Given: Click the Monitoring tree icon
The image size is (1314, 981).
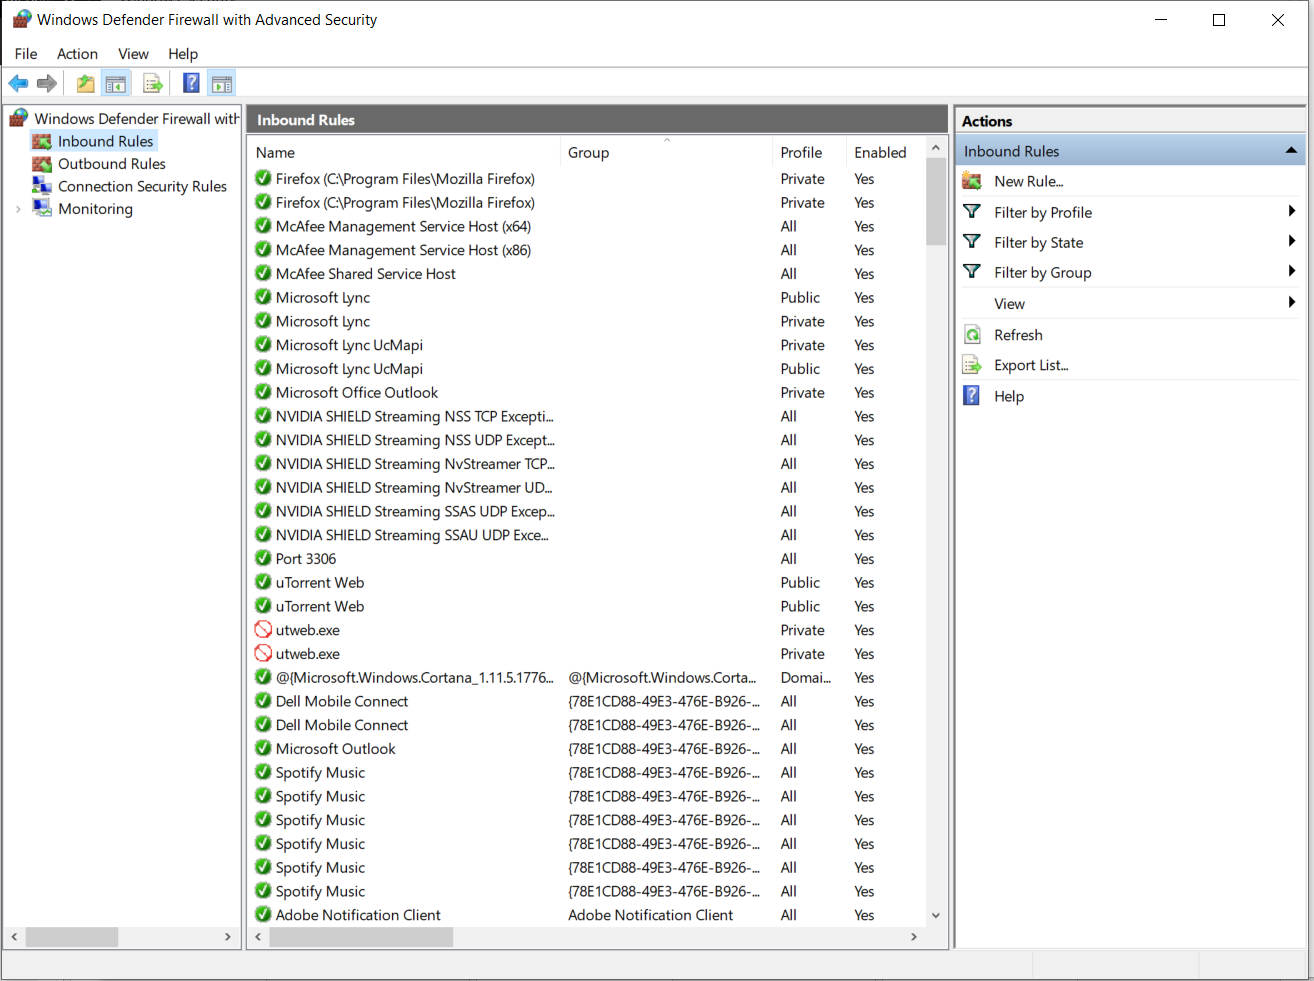Looking at the screenshot, I should tap(42, 208).
